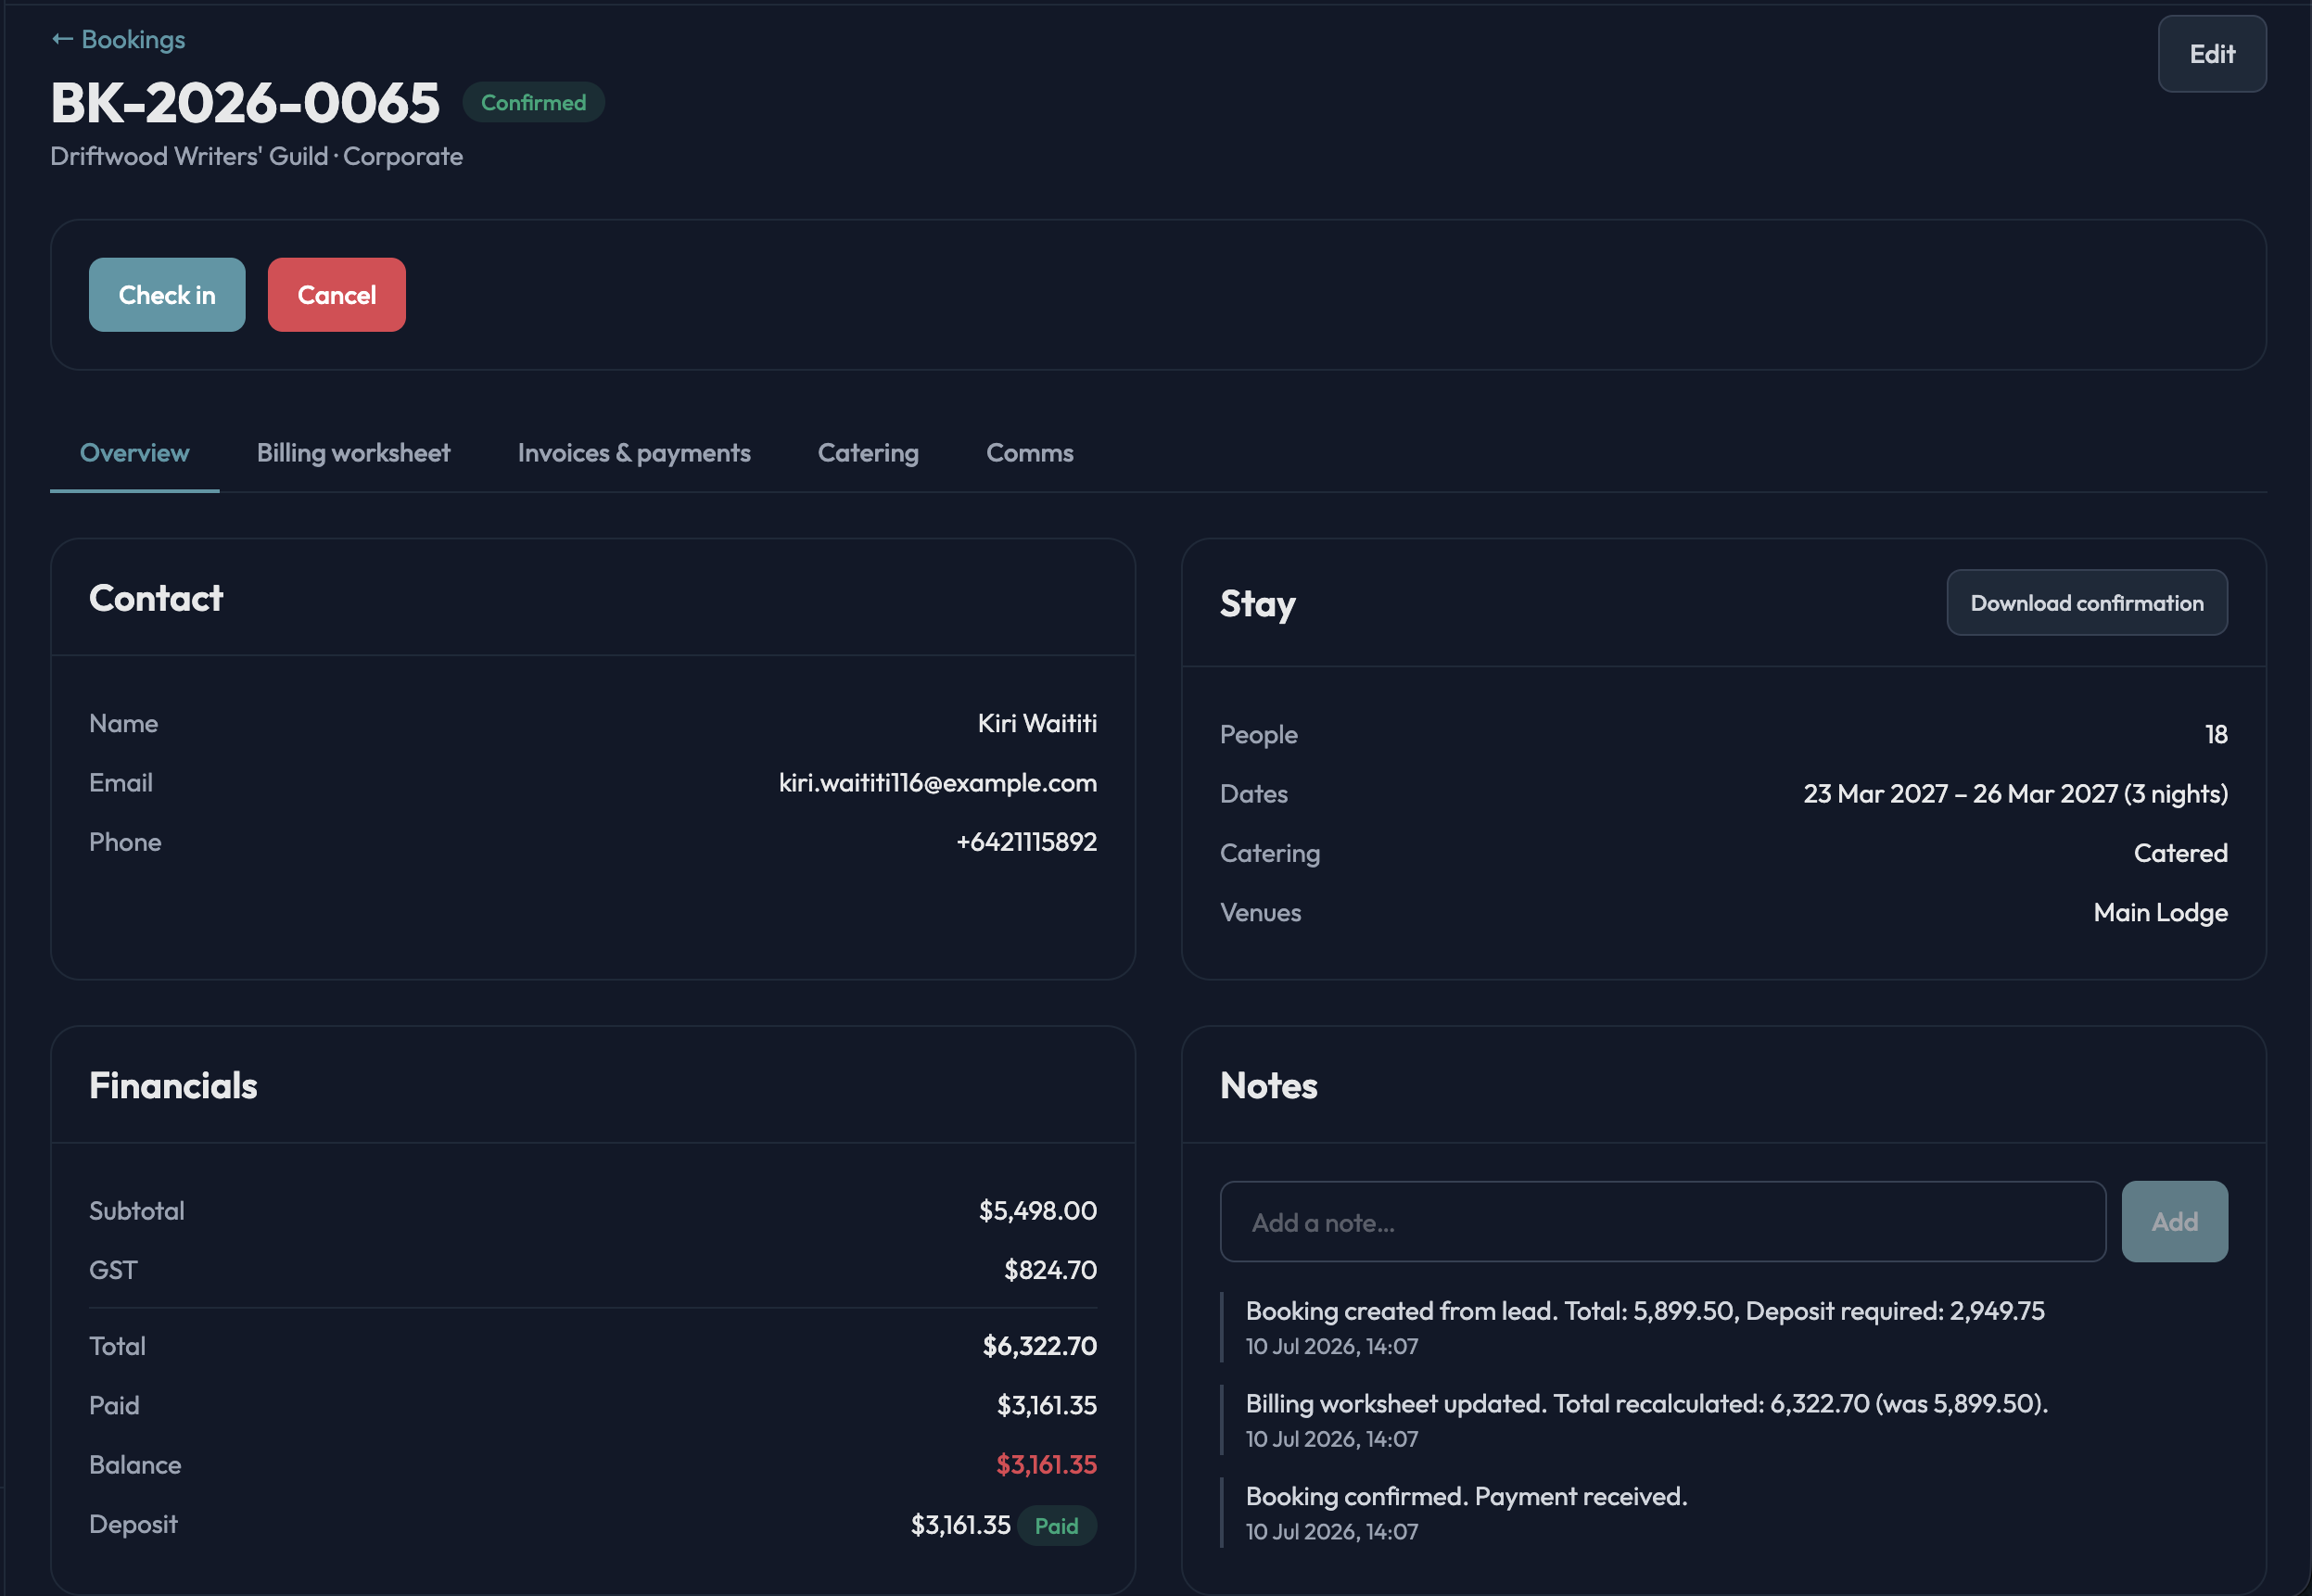The width and height of the screenshot is (2312, 1596).
Task: Click the Financials card heading
Action: (173, 1086)
